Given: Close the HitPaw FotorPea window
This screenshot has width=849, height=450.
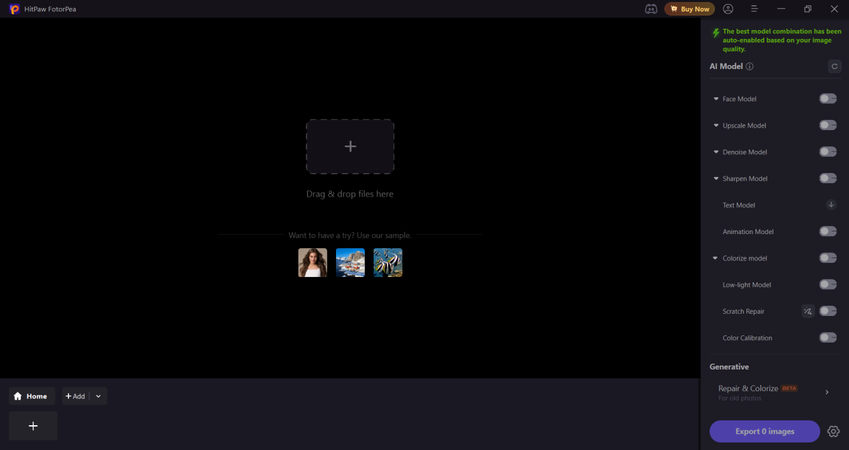Looking at the screenshot, I should pos(834,9).
